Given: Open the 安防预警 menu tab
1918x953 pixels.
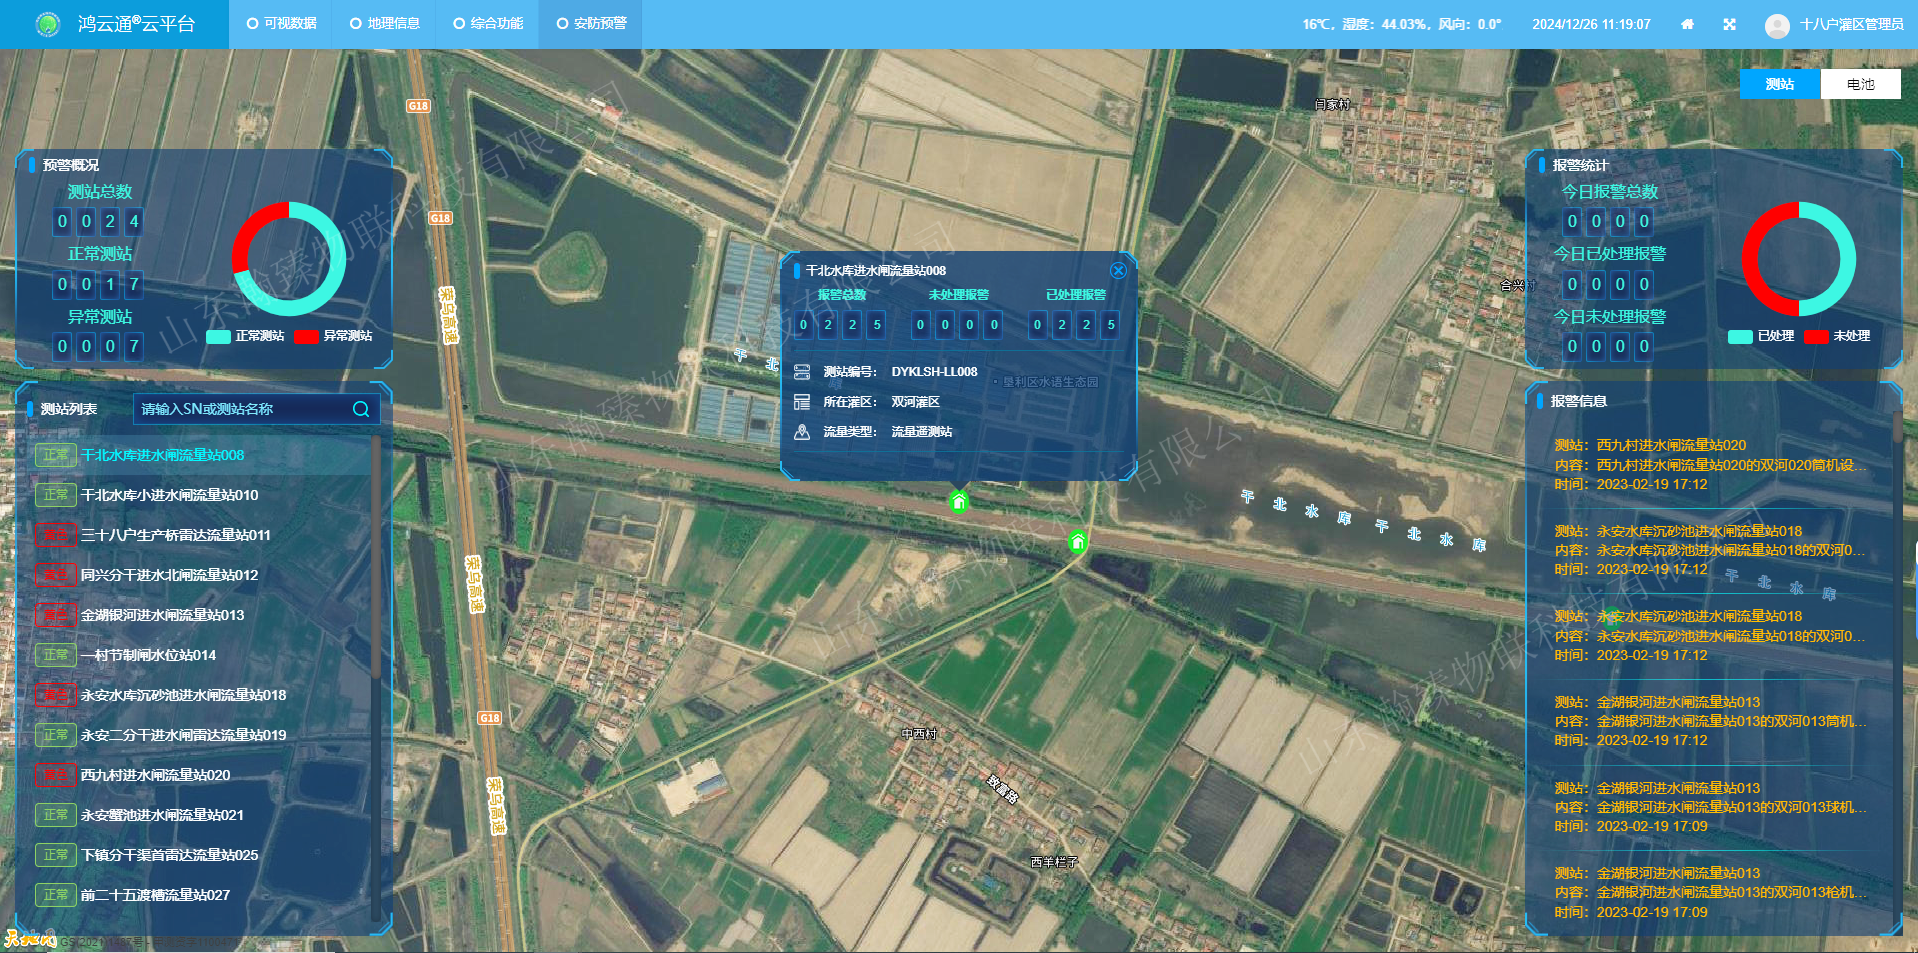Looking at the screenshot, I should (591, 24).
